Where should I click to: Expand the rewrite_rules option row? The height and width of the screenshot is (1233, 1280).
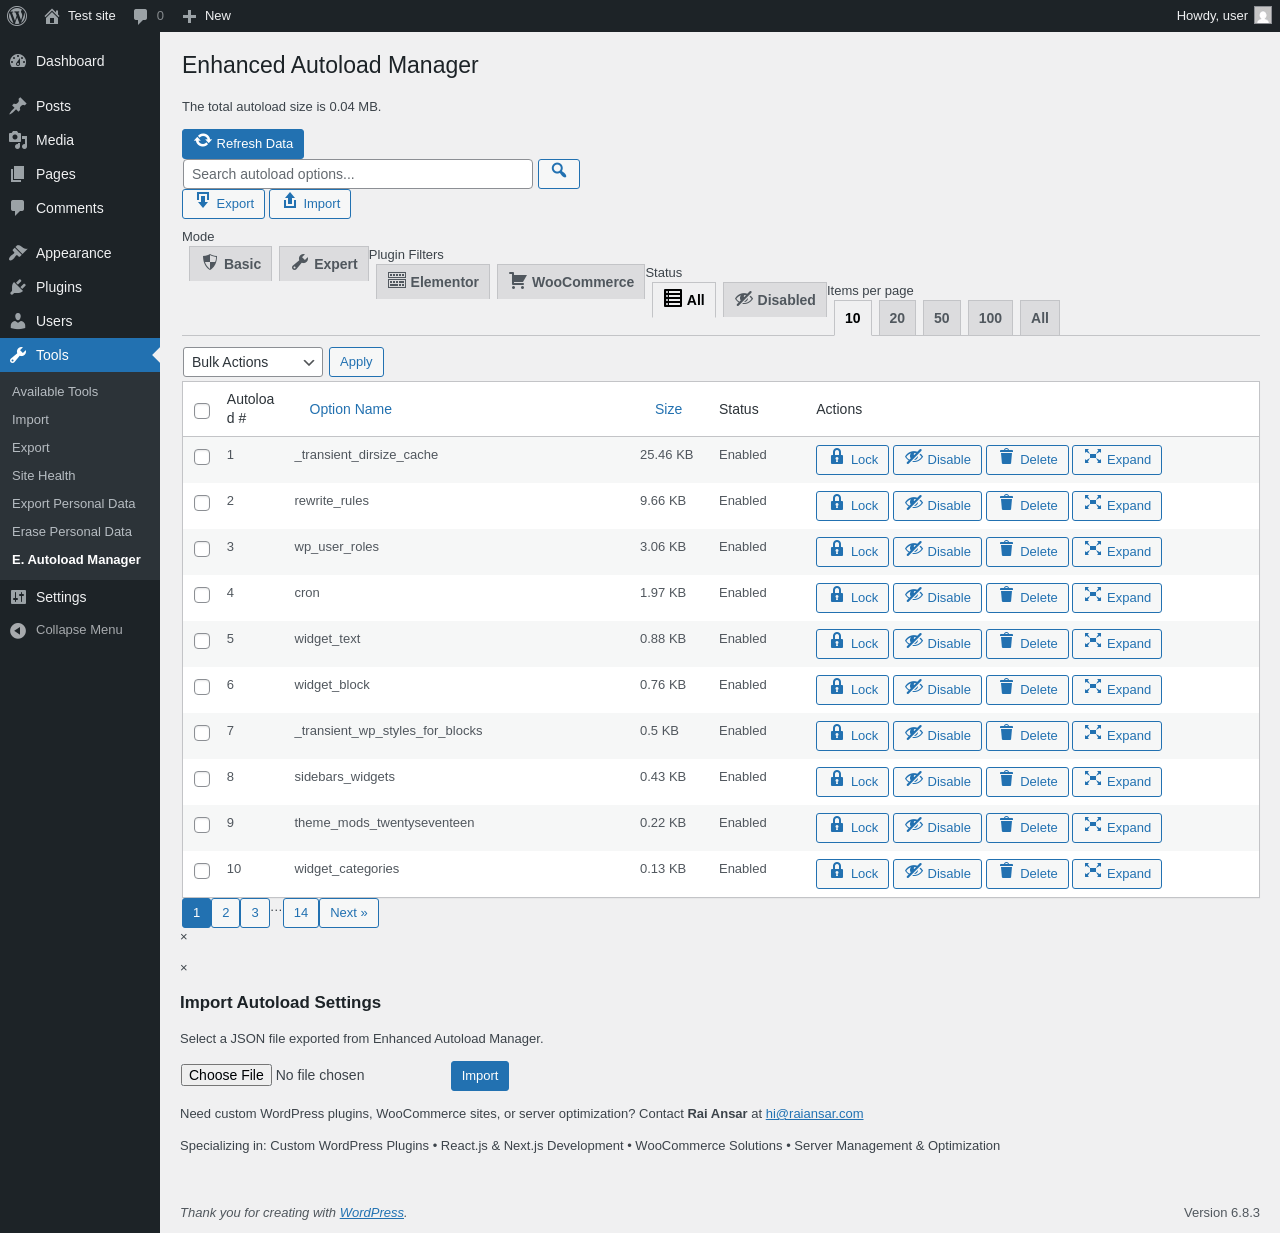tap(1117, 506)
